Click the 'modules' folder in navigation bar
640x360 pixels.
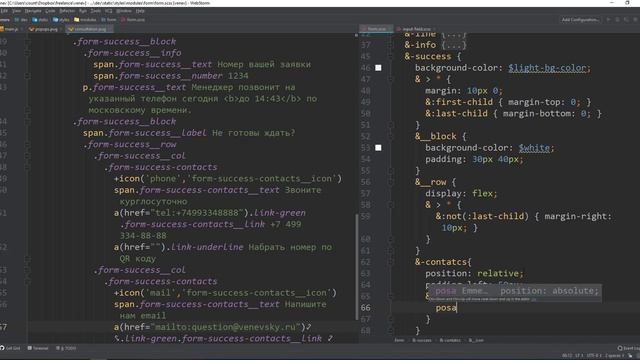(x=85, y=20)
